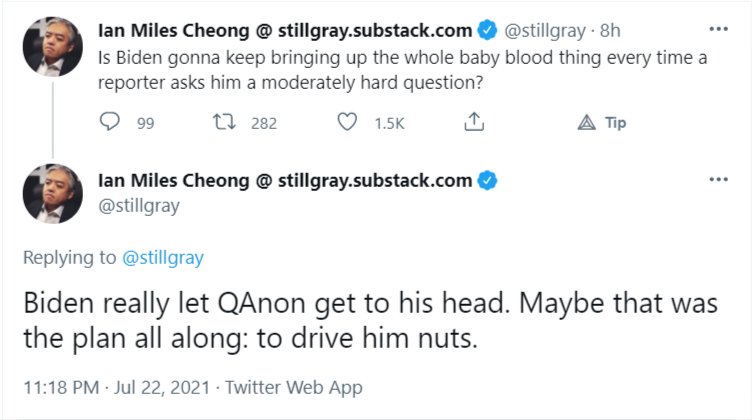Click the @stillgray handle under second name

click(x=140, y=204)
